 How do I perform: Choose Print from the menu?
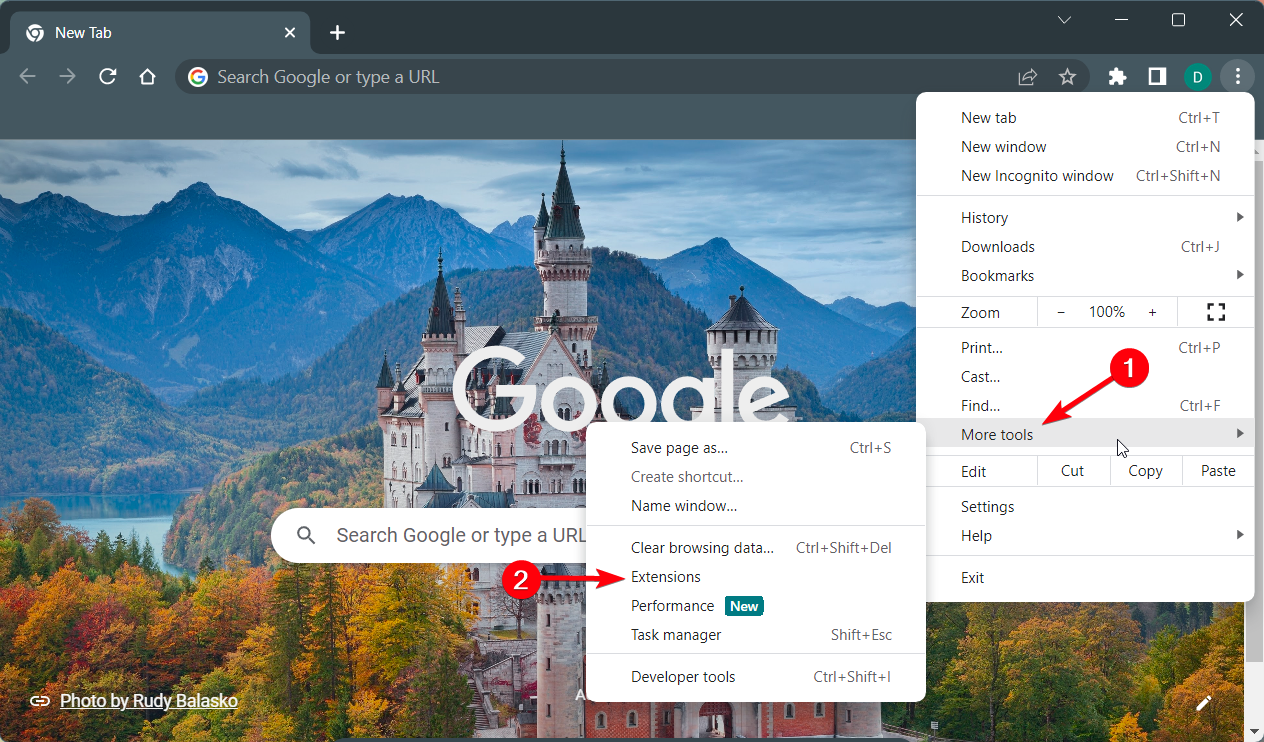pos(1085,348)
